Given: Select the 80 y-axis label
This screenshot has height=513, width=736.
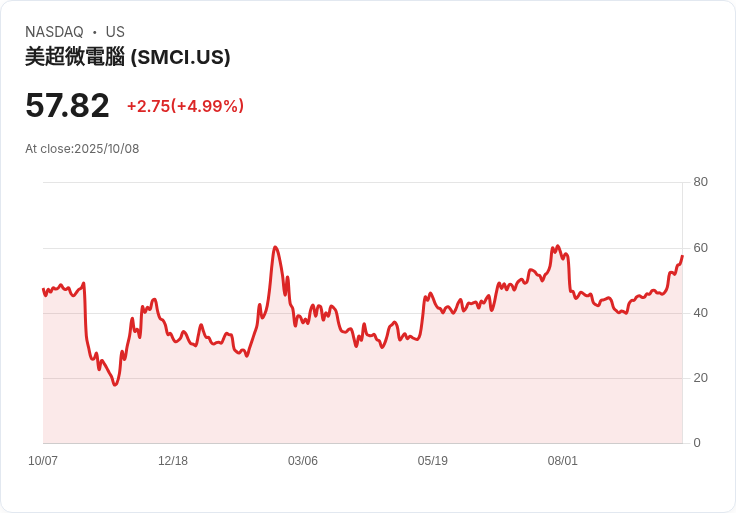Looking at the screenshot, I should [x=700, y=182].
